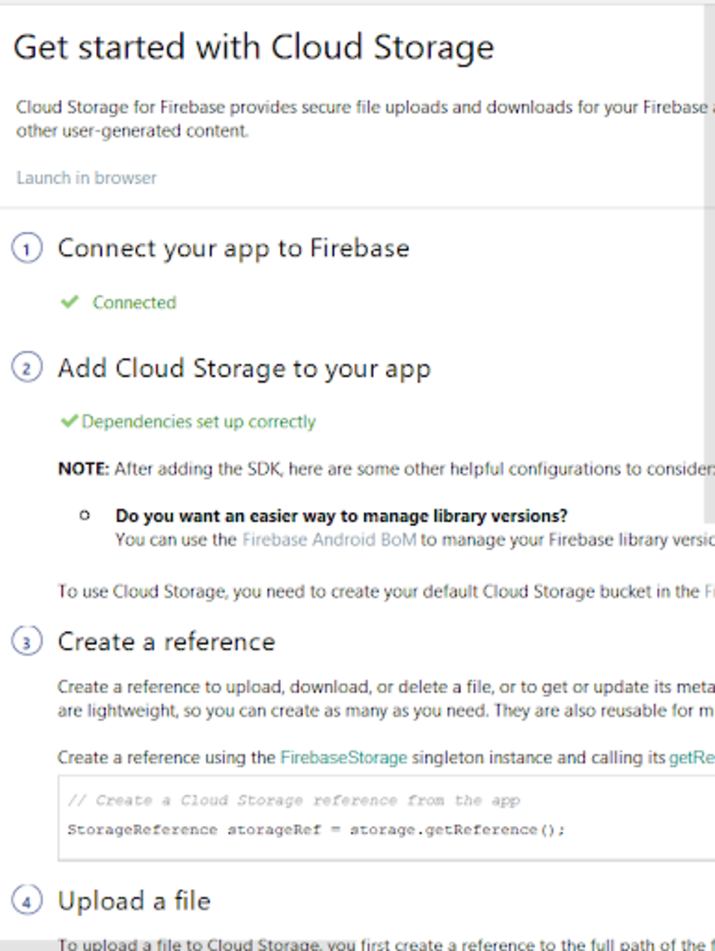715x951 pixels.
Task: Click the truncated getRe link in step 3
Action: pos(691,757)
